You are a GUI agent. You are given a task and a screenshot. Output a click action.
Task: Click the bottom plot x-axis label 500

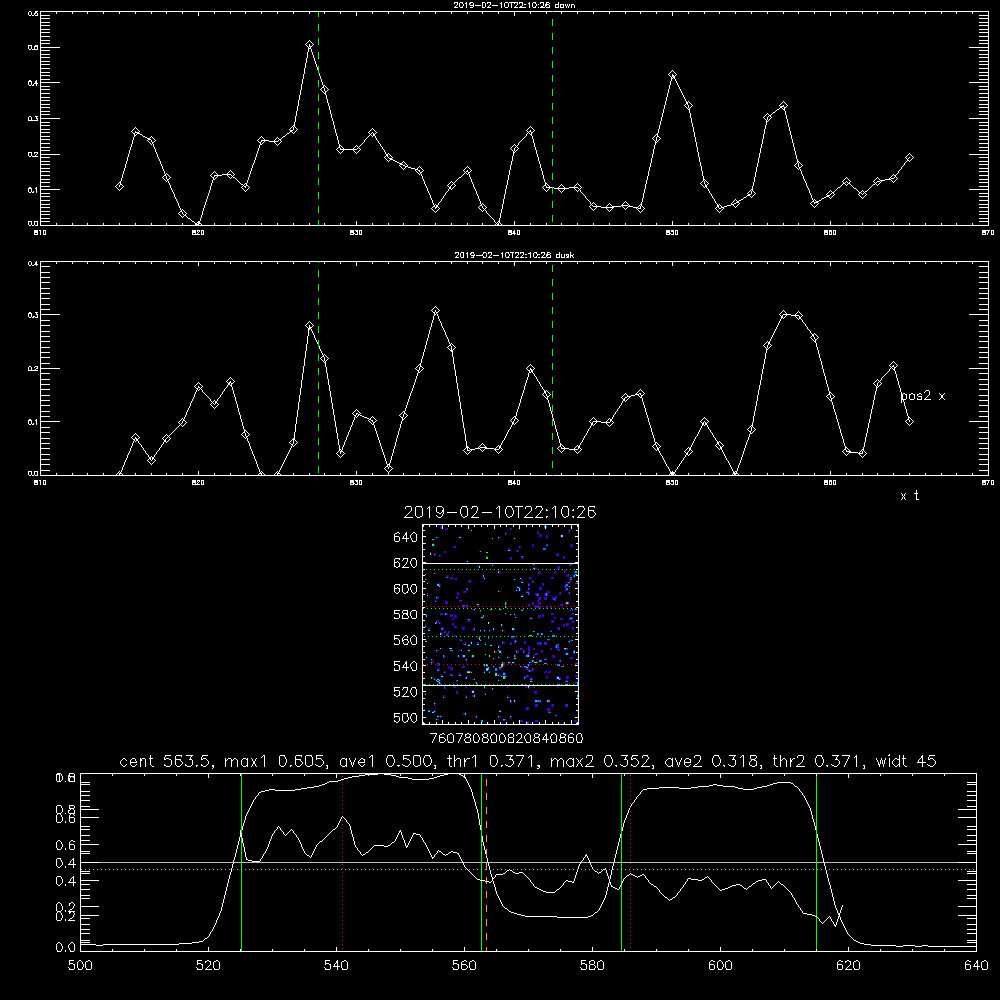coord(80,966)
